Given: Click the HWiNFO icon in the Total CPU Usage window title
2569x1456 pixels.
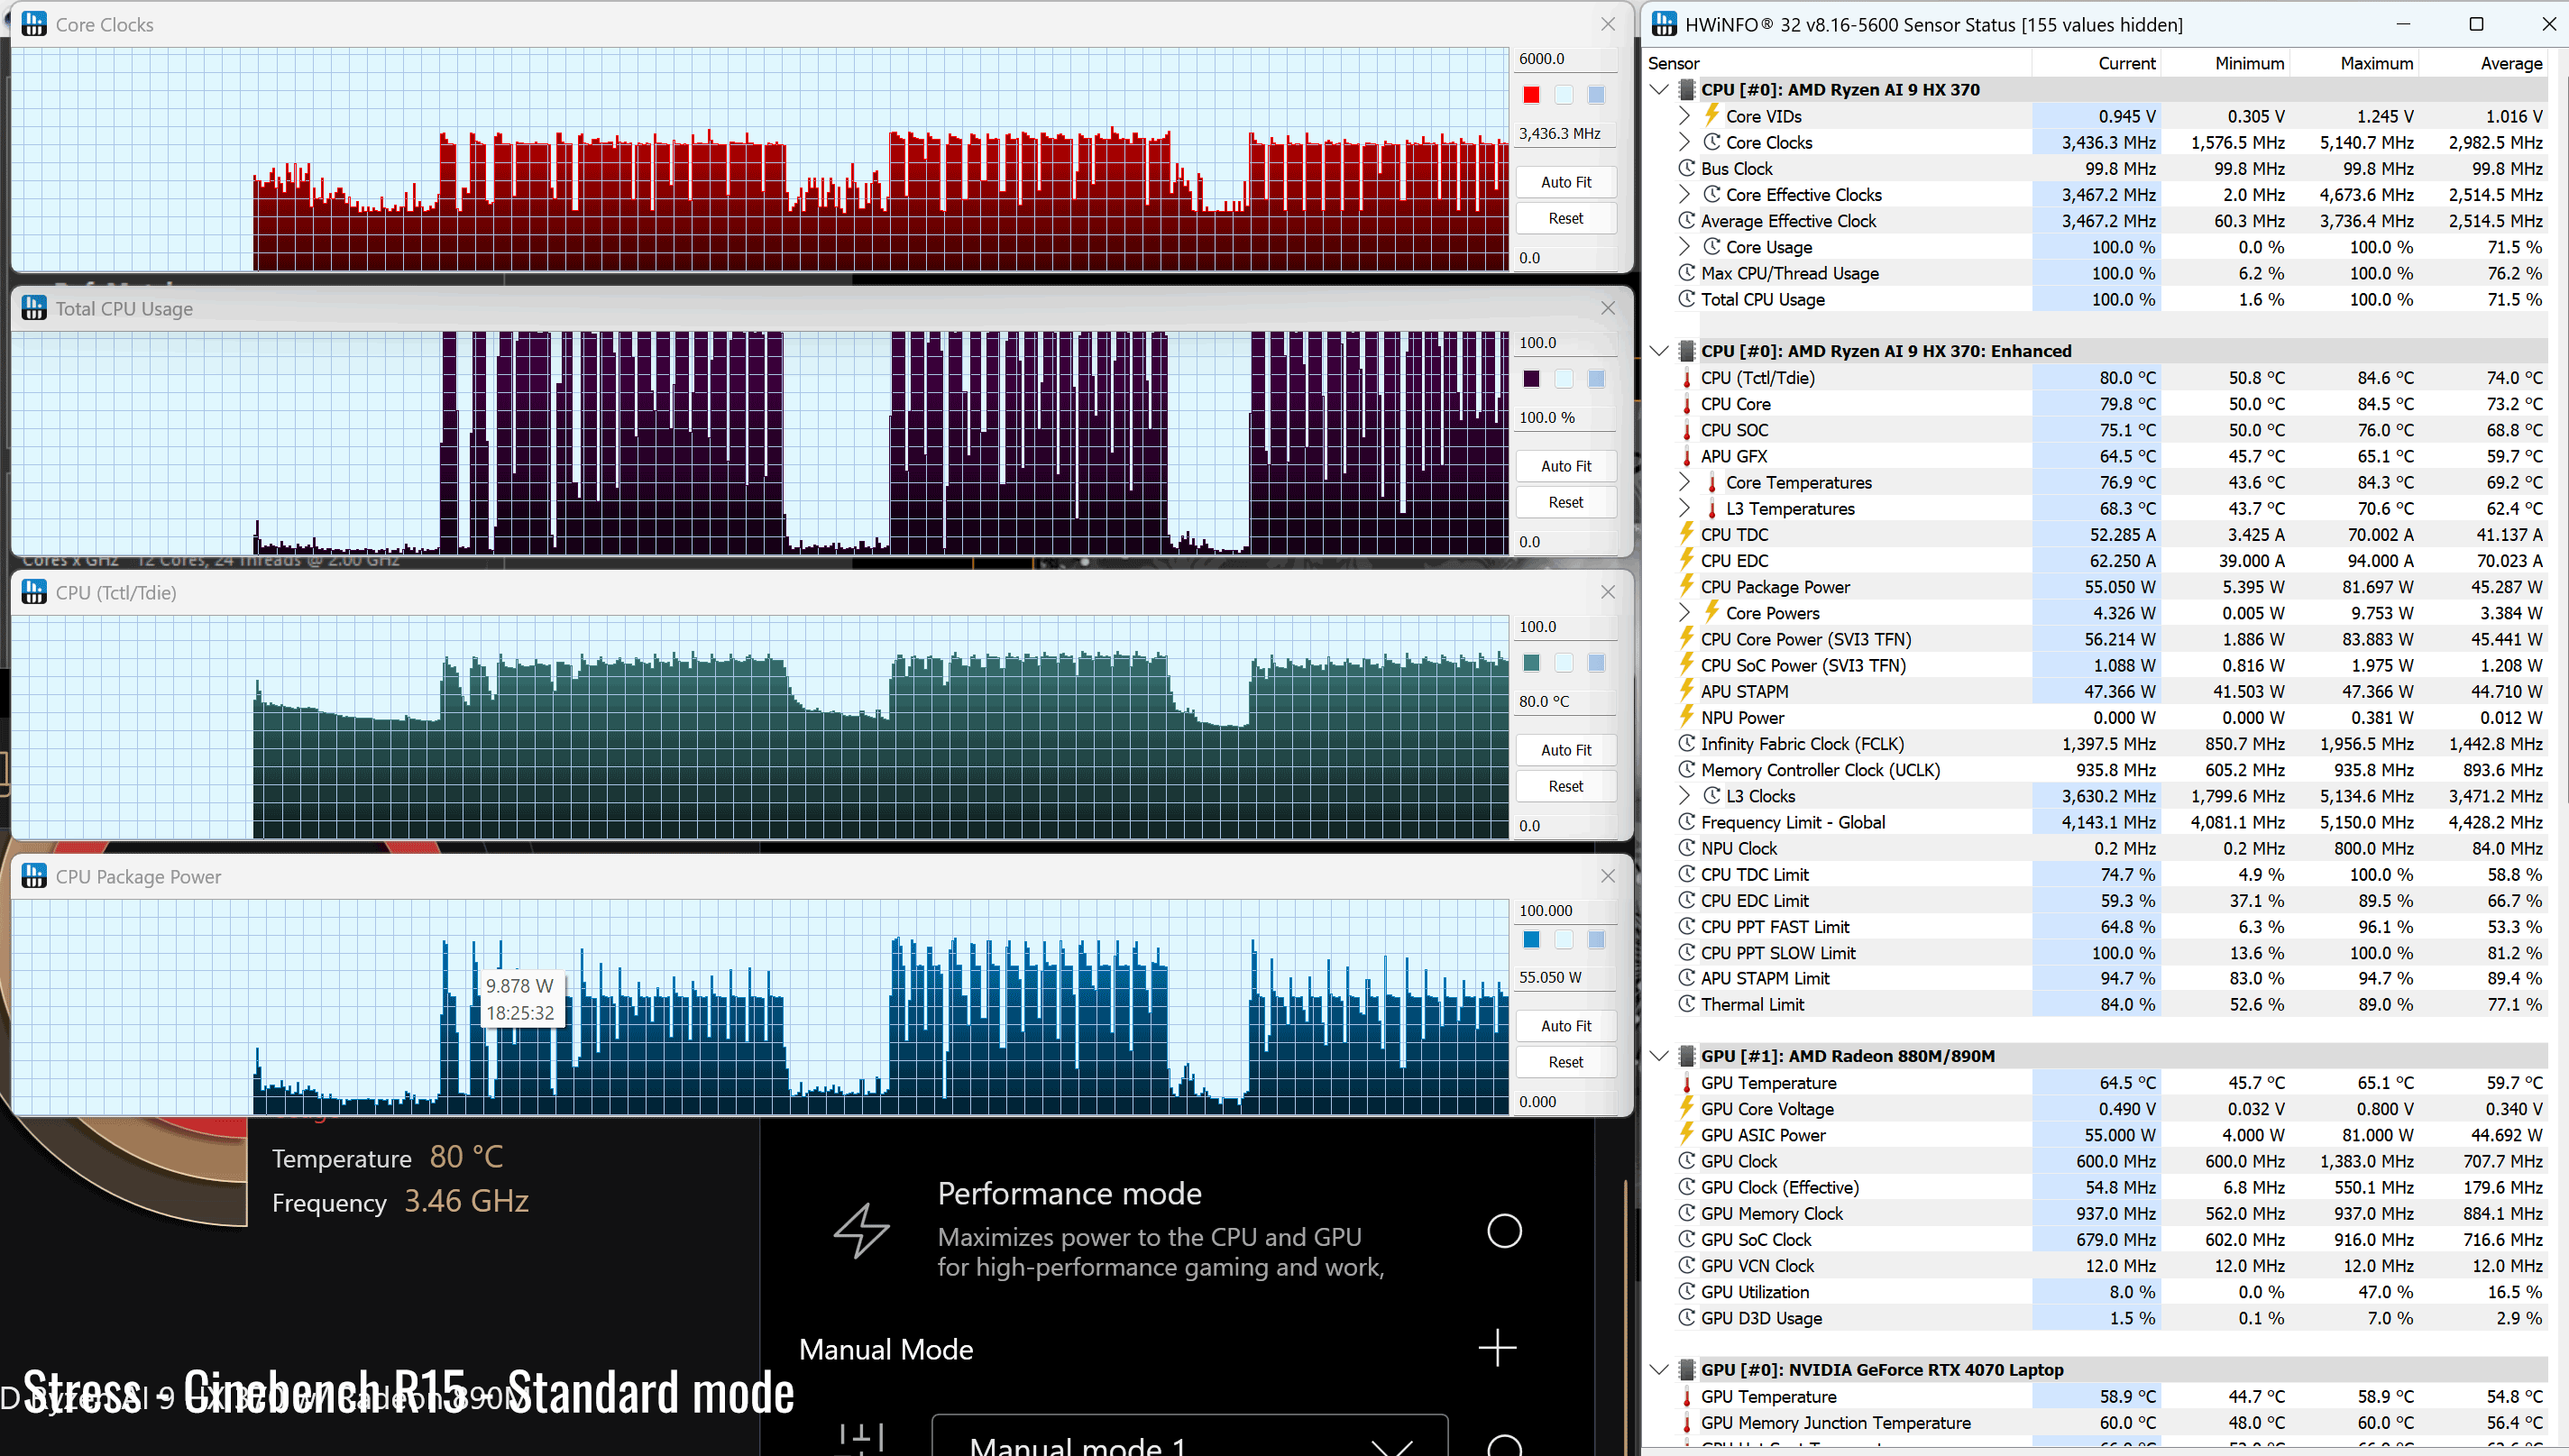Looking at the screenshot, I should click(x=34, y=308).
